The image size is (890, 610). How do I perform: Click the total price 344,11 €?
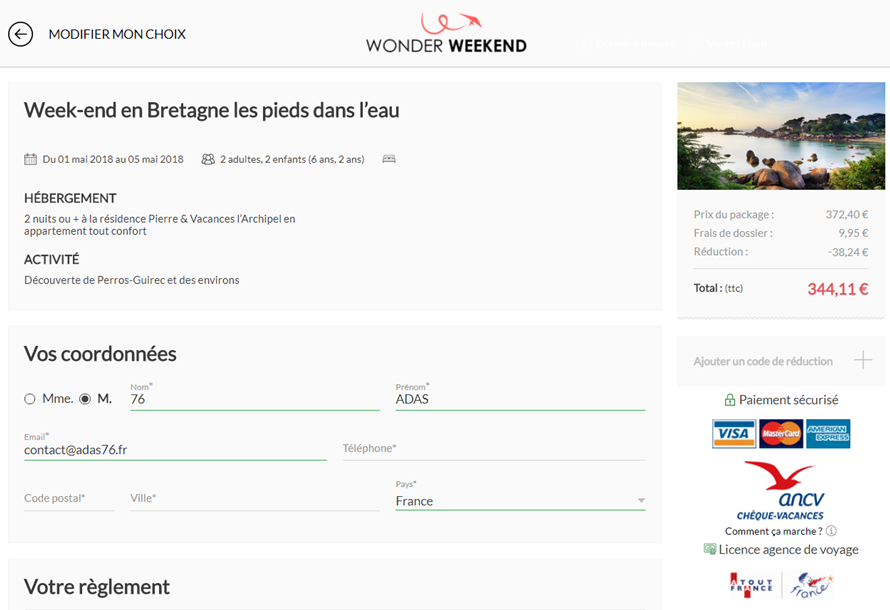pos(838,289)
